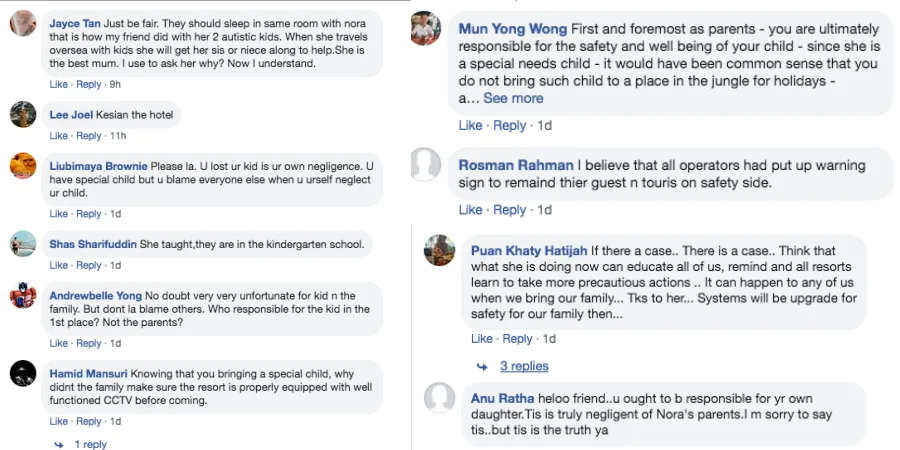The height and width of the screenshot is (450, 900).
Task: Like Rosman Rahman's comment
Action: click(470, 210)
